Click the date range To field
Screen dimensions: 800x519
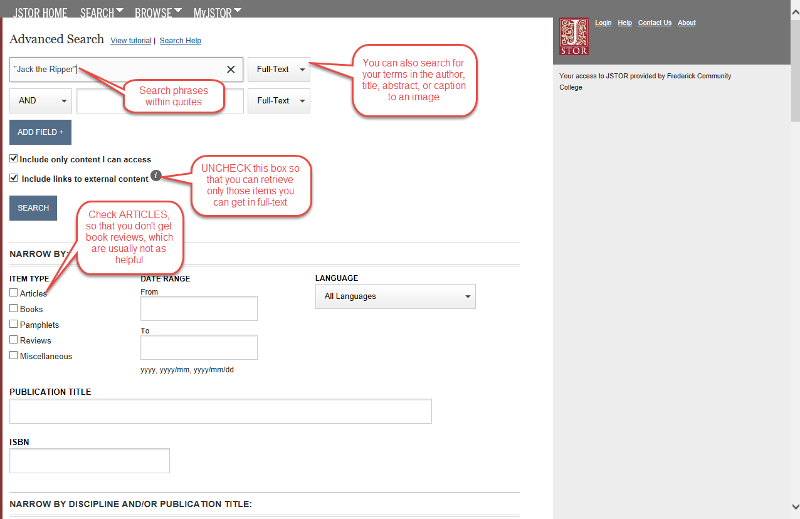[x=199, y=348]
